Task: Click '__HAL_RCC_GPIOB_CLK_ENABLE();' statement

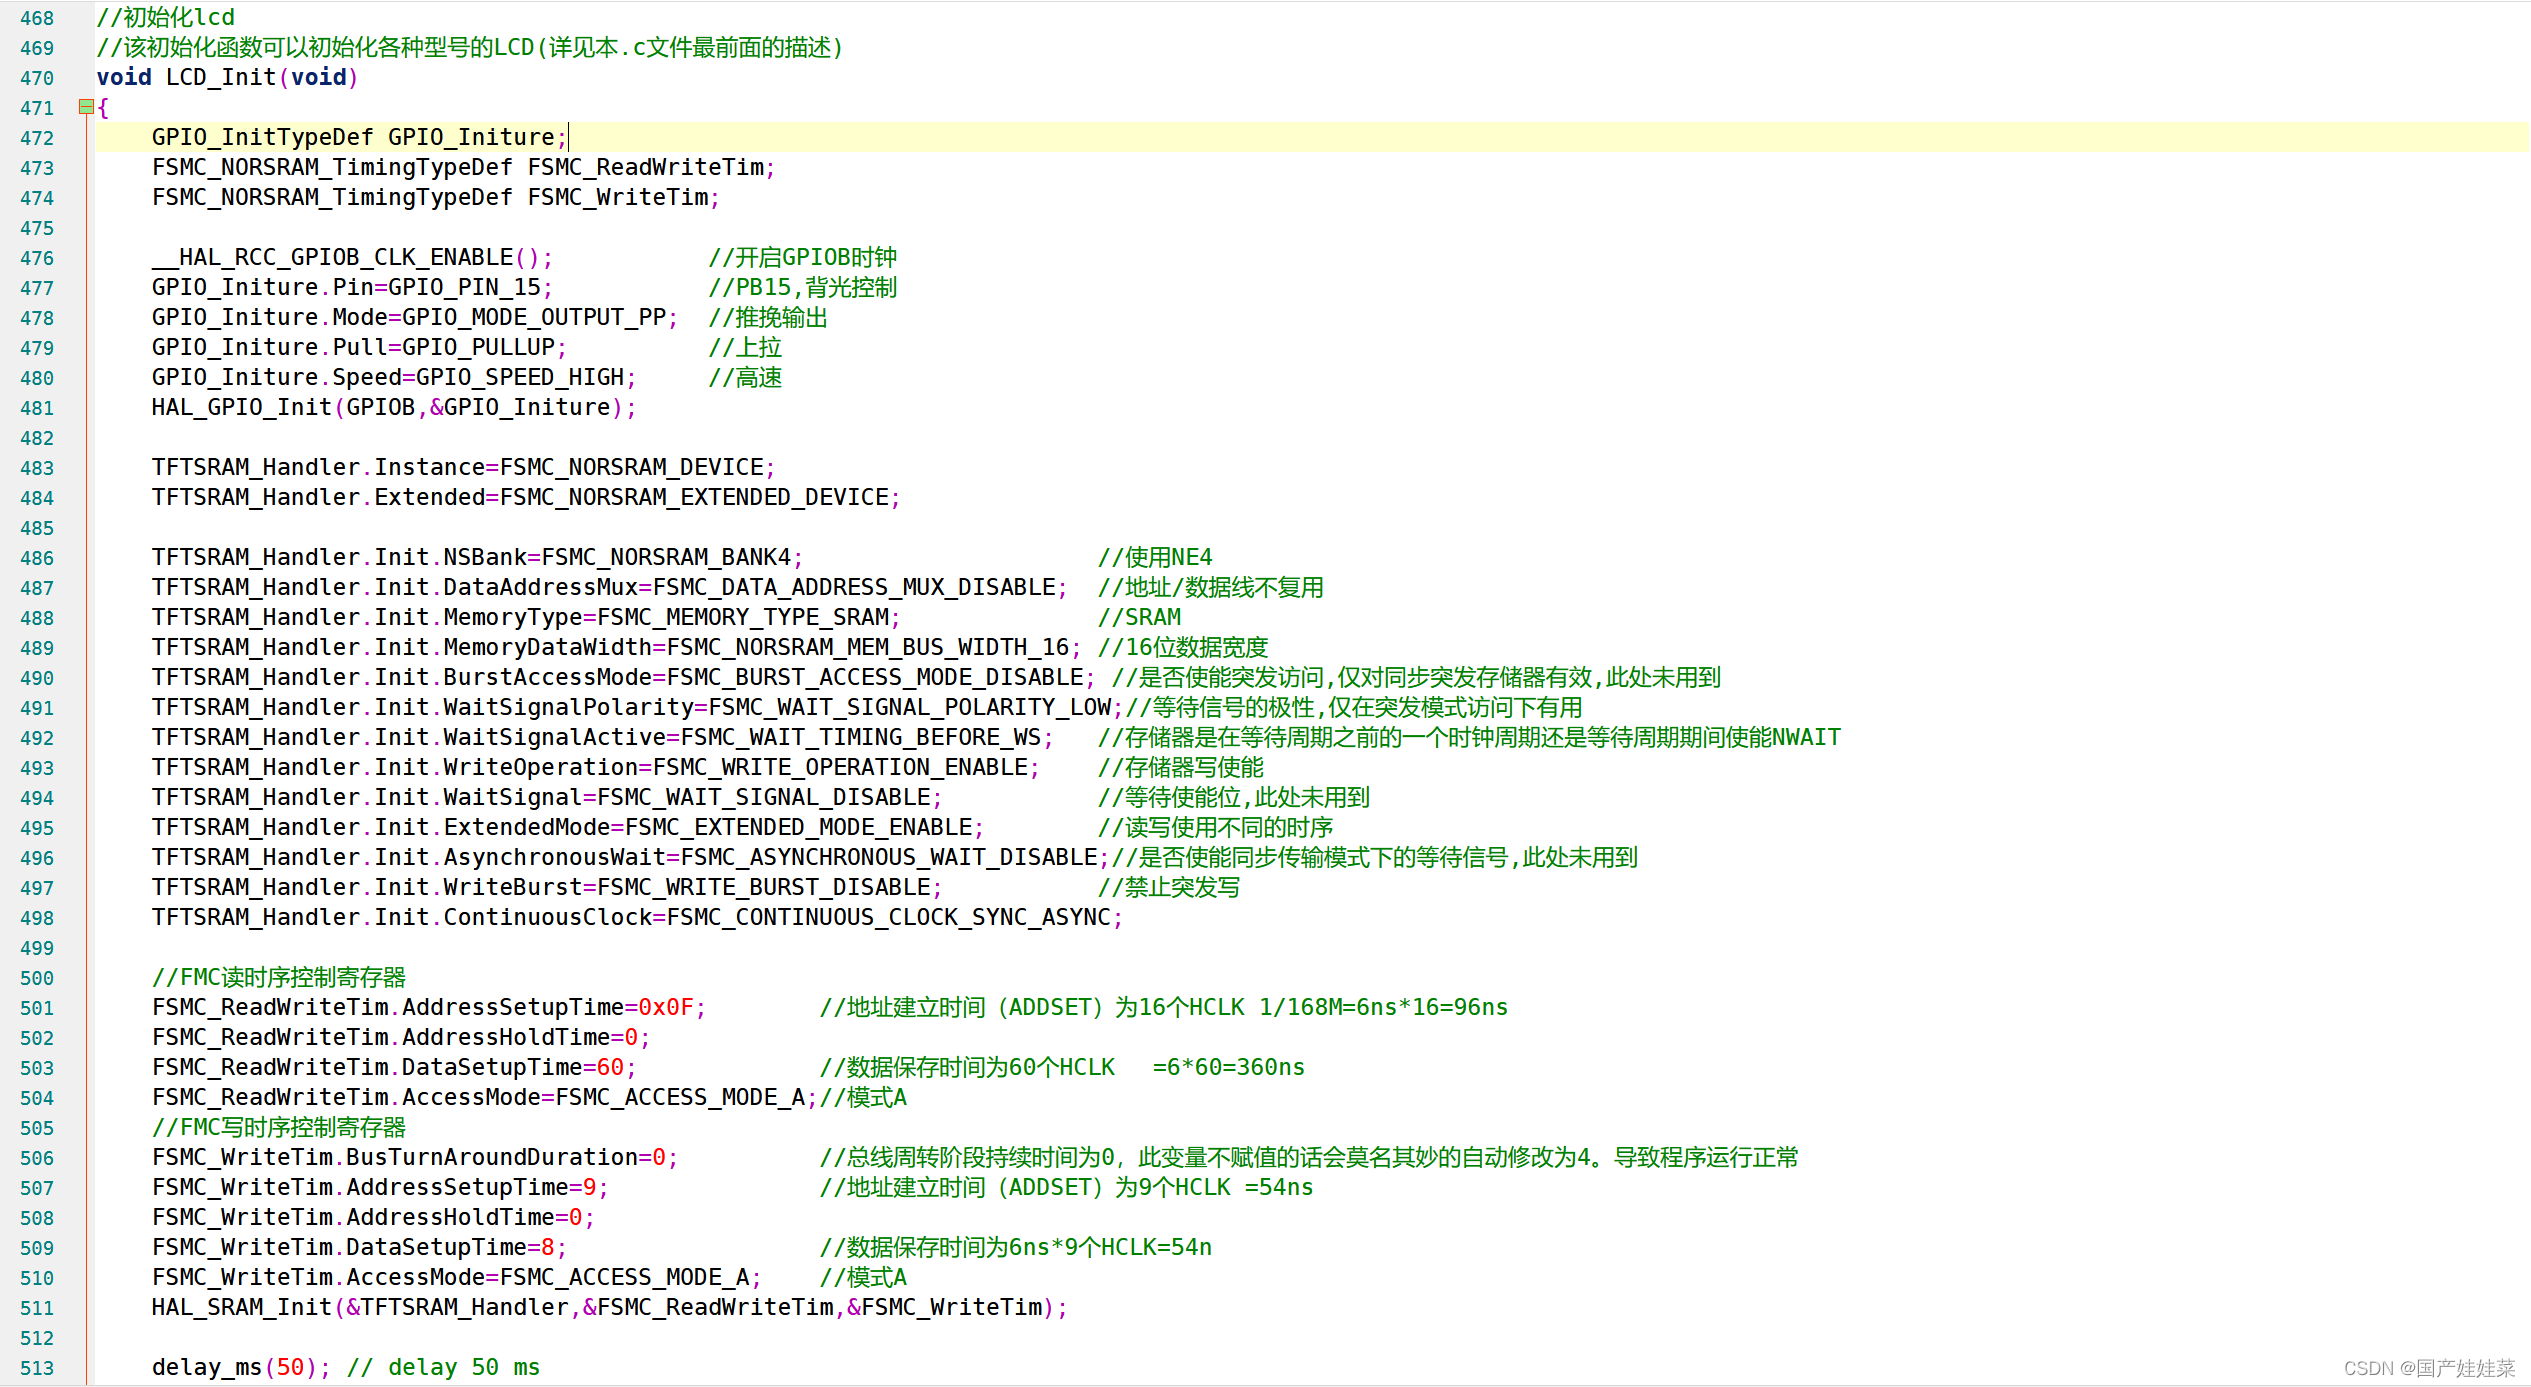Action: point(353,257)
